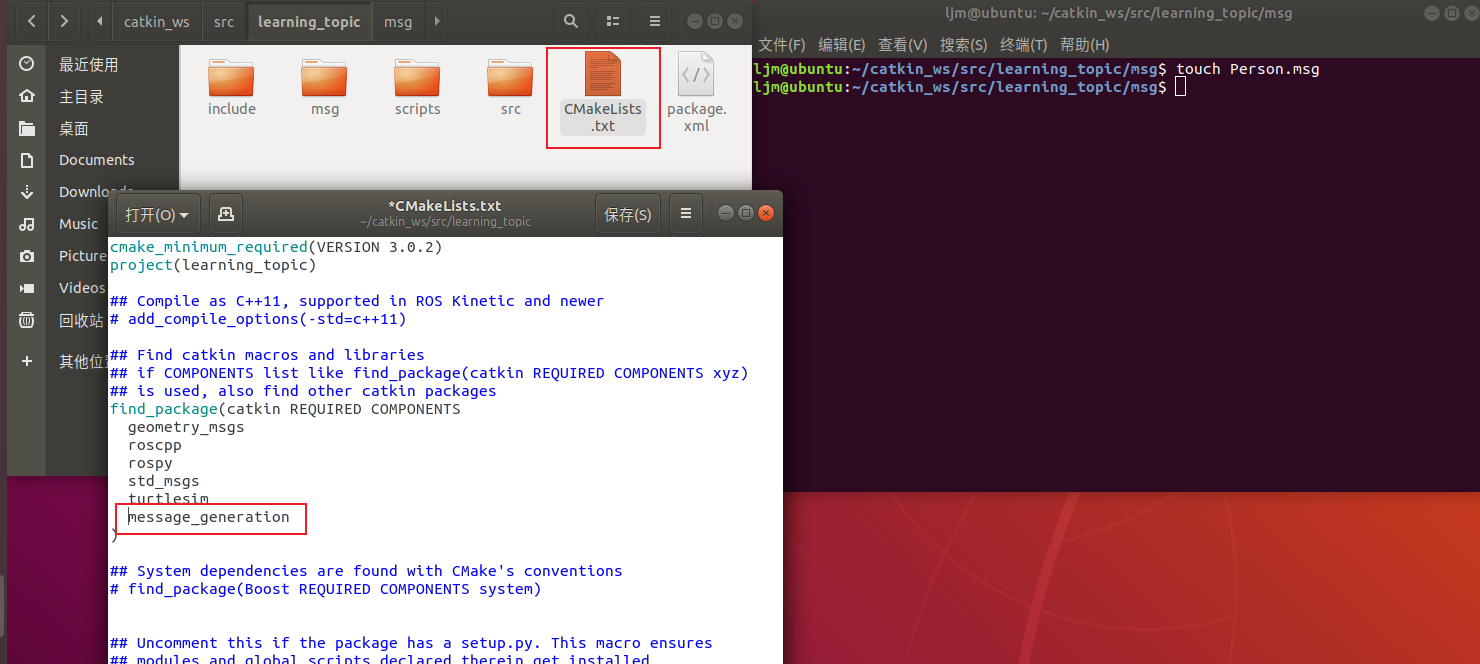
Task: Navigate to src in path bar
Action: 224,21
